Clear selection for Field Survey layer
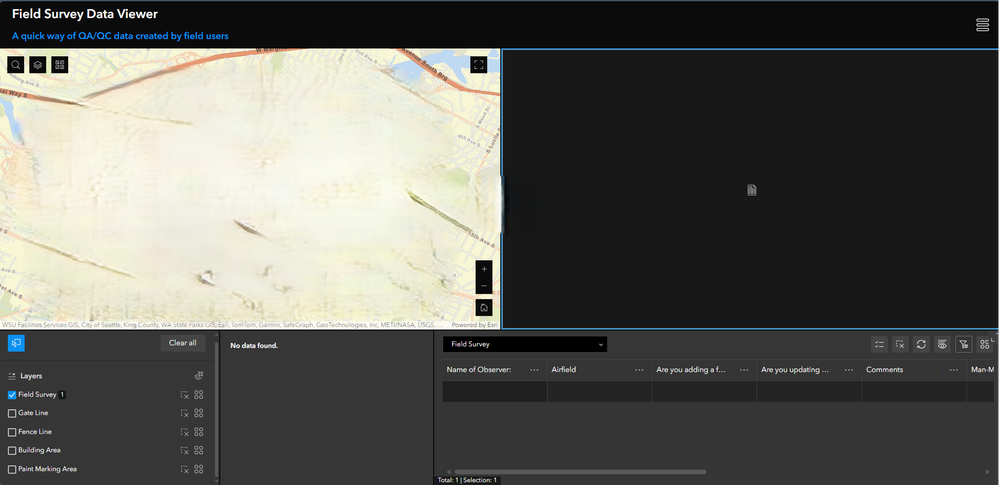The height and width of the screenshot is (485, 999). click(185, 395)
